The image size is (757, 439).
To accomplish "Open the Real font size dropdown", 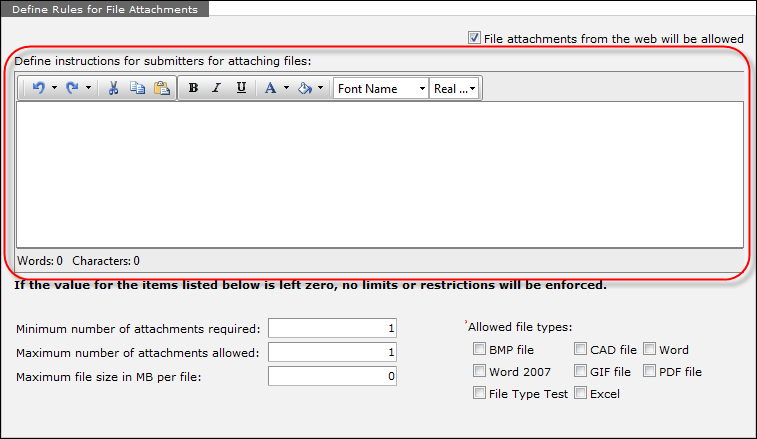I will 455,89.
